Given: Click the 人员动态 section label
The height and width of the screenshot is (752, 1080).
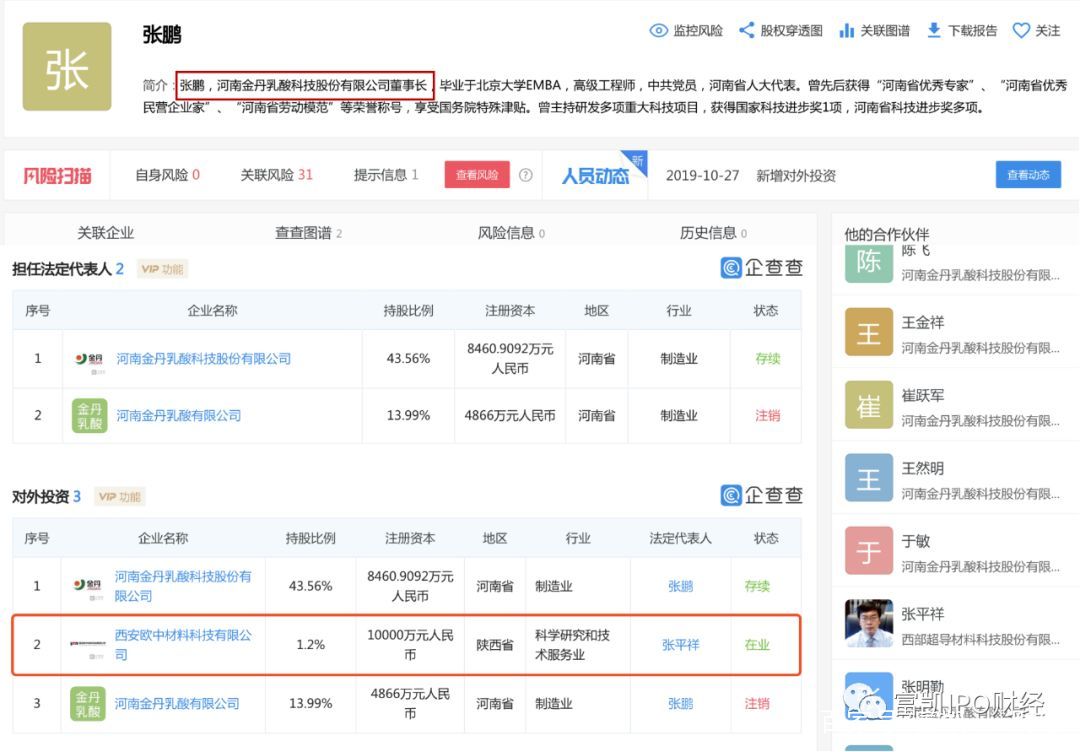Looking at the screenshot, I should point(595,176).
